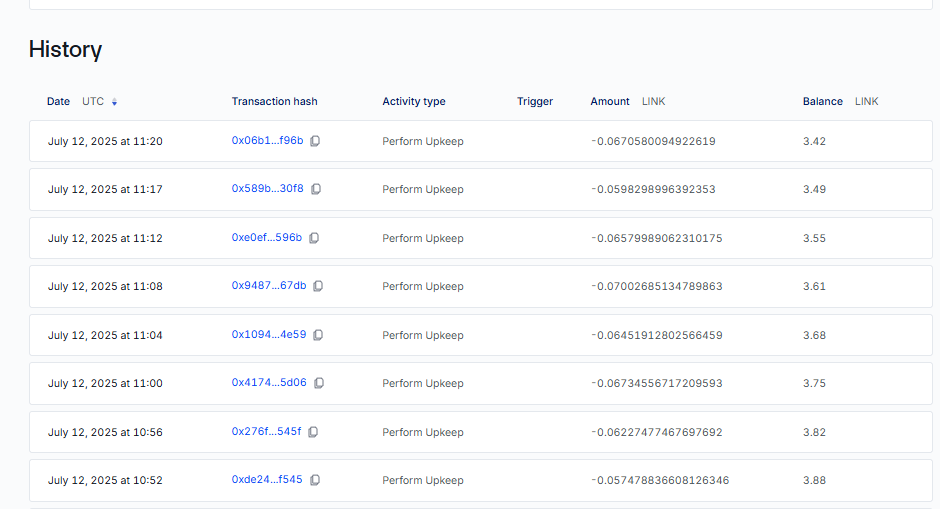Click balance value 3.42
Image resolution: width=940 pixels, height=509 pixels.
(814, 141)
